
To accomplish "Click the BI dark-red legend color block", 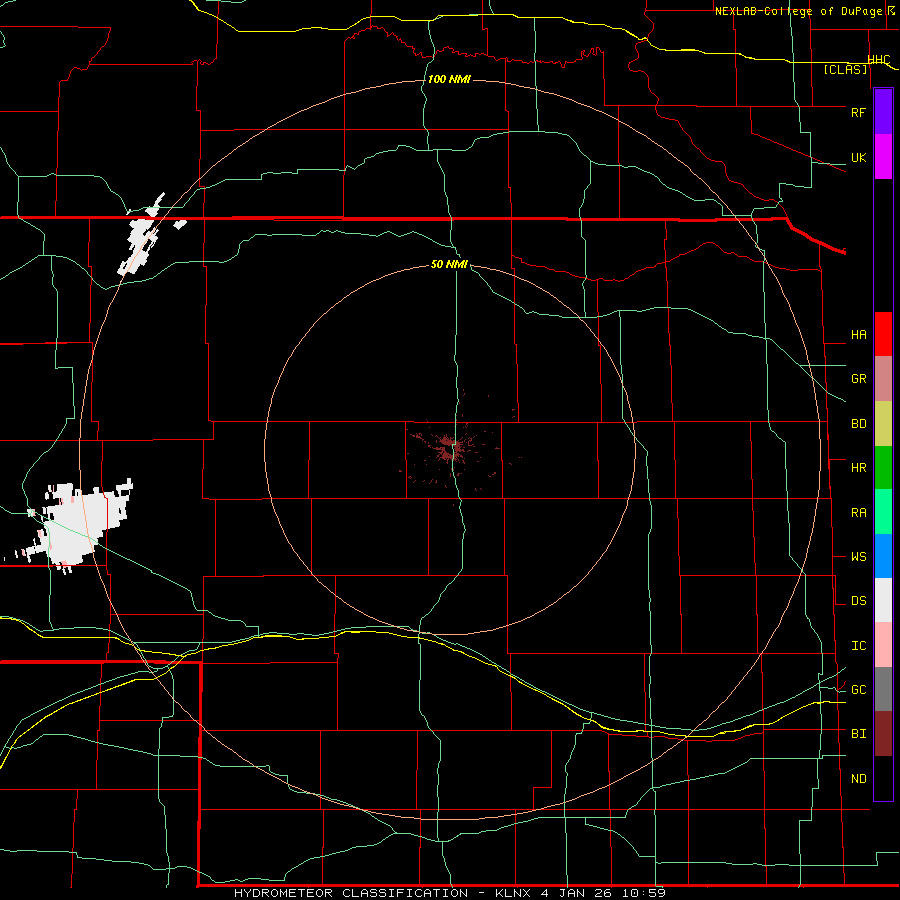I will pos(883,734).
